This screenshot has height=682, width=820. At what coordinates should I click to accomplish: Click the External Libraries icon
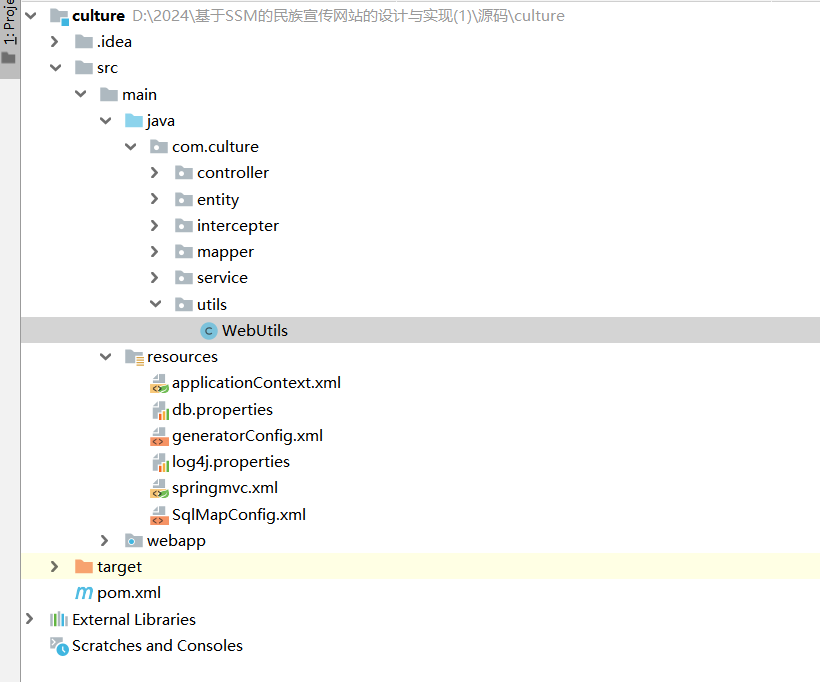point(59,620)
